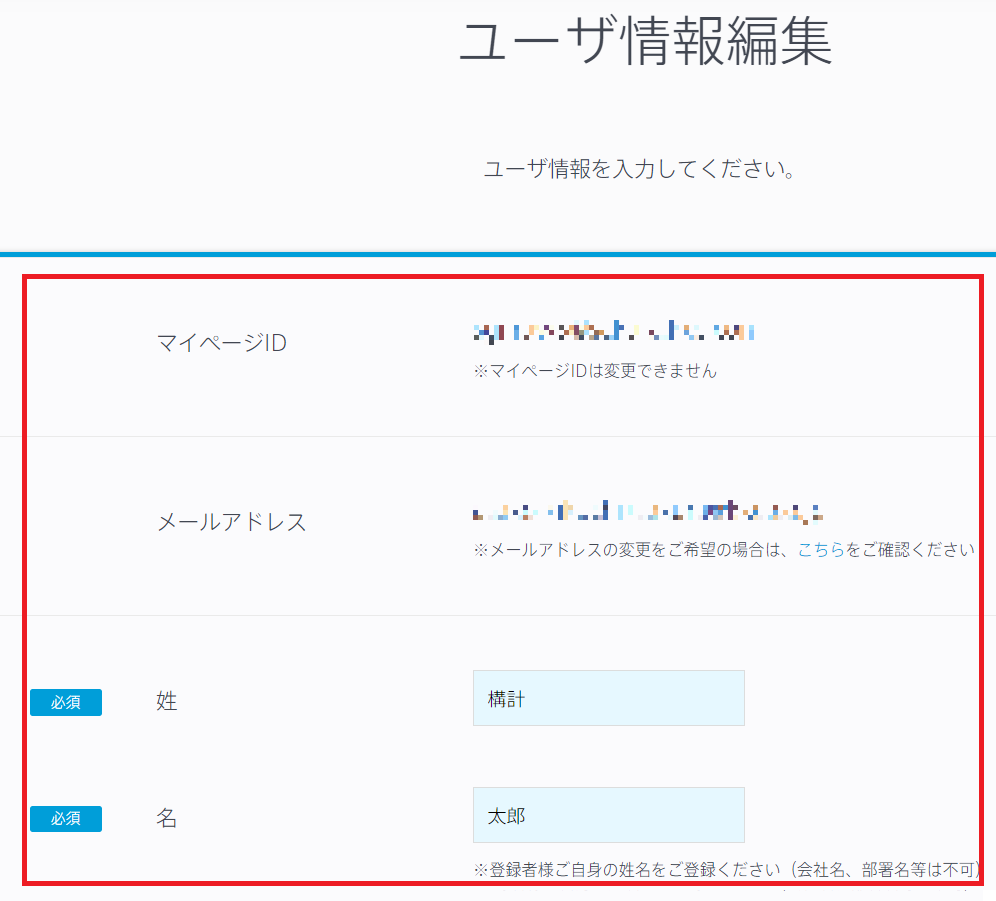Click the 名 field label
The height and width of the screenshot is (901, 996).
tap(167, 818)
